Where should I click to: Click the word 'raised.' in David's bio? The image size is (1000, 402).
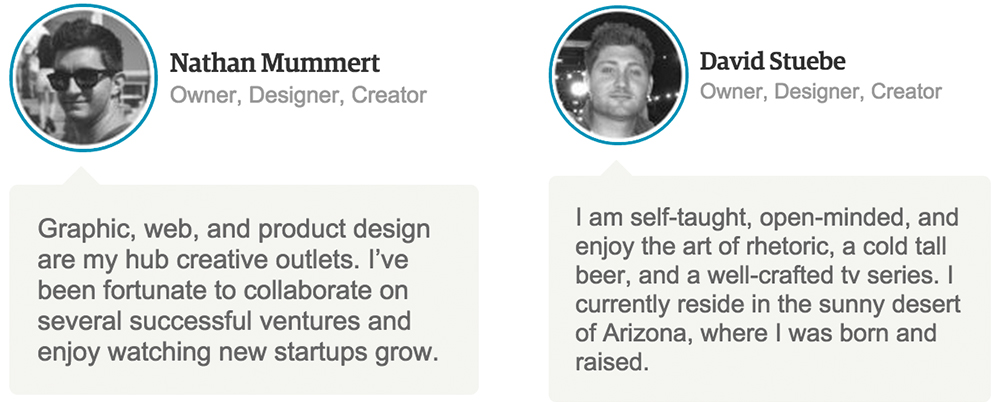tap(612, 362)
